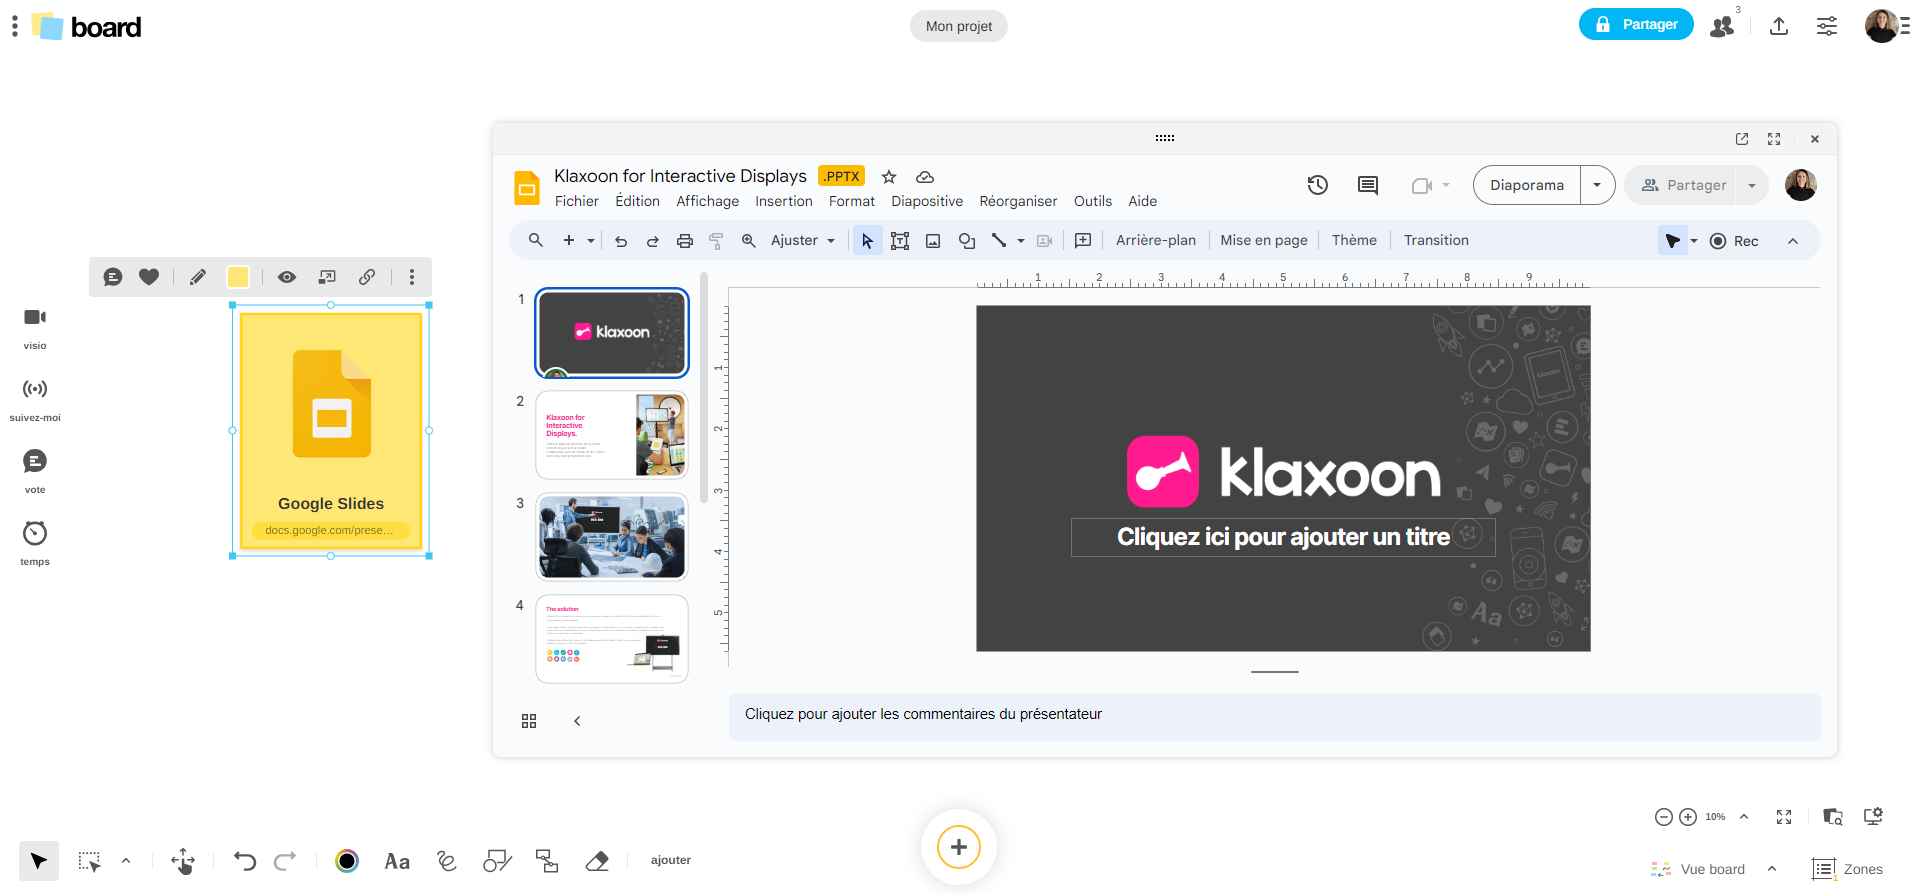Click the Arrière-plan button
Screen dimensions: 1919x894
pyautogui.click(x=1155, y=241)
